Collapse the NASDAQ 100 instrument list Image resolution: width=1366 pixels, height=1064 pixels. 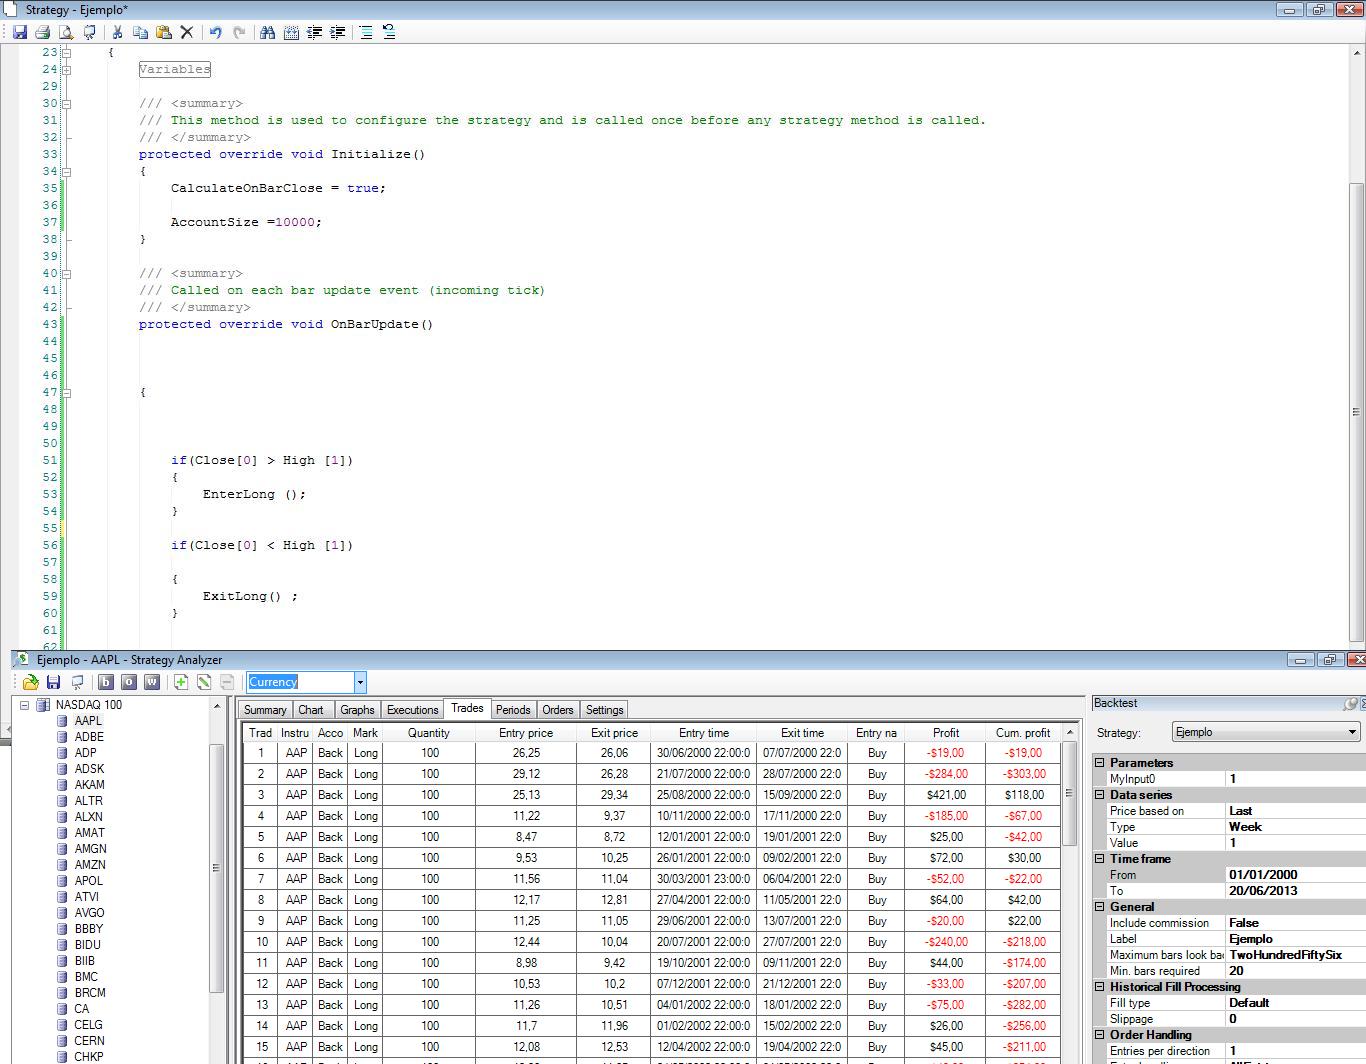[x=25, y=705]
